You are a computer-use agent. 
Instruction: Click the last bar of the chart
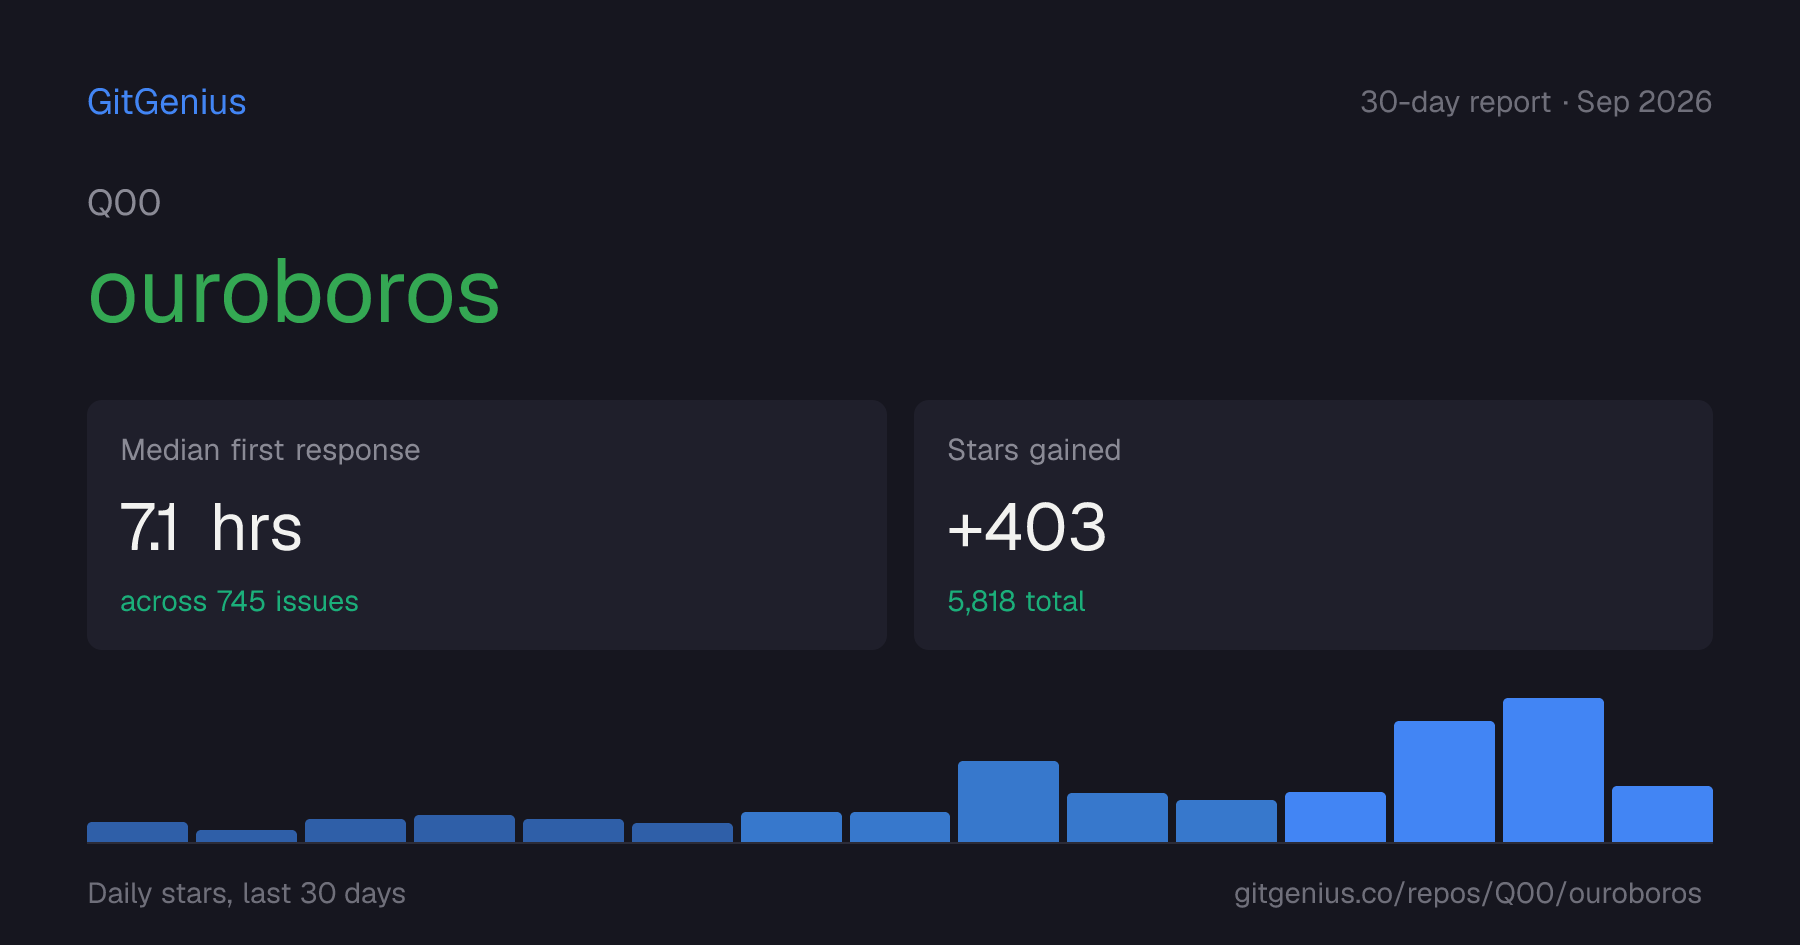(1662, 814)
